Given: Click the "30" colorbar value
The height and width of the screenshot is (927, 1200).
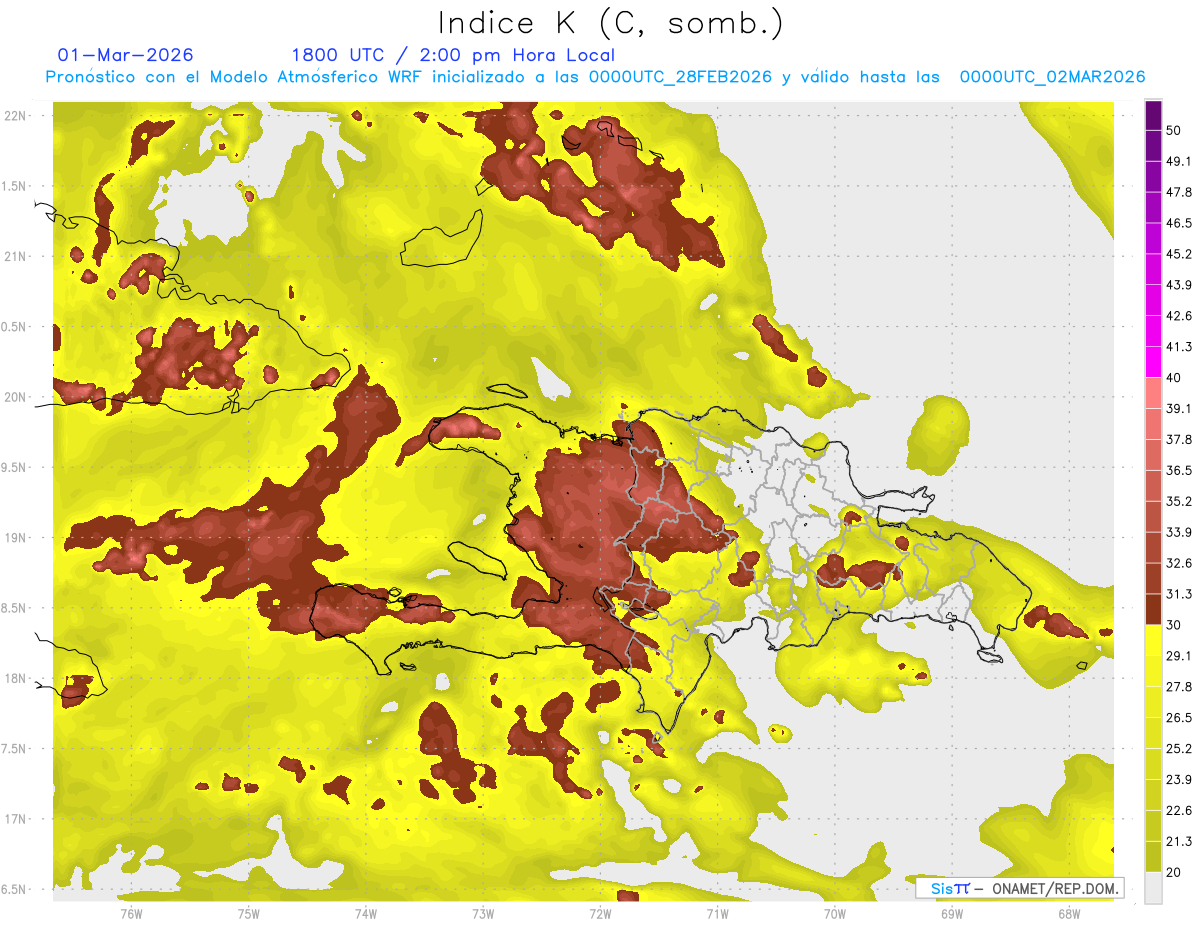Looking at the screenshot, I should pos(1174,625).
